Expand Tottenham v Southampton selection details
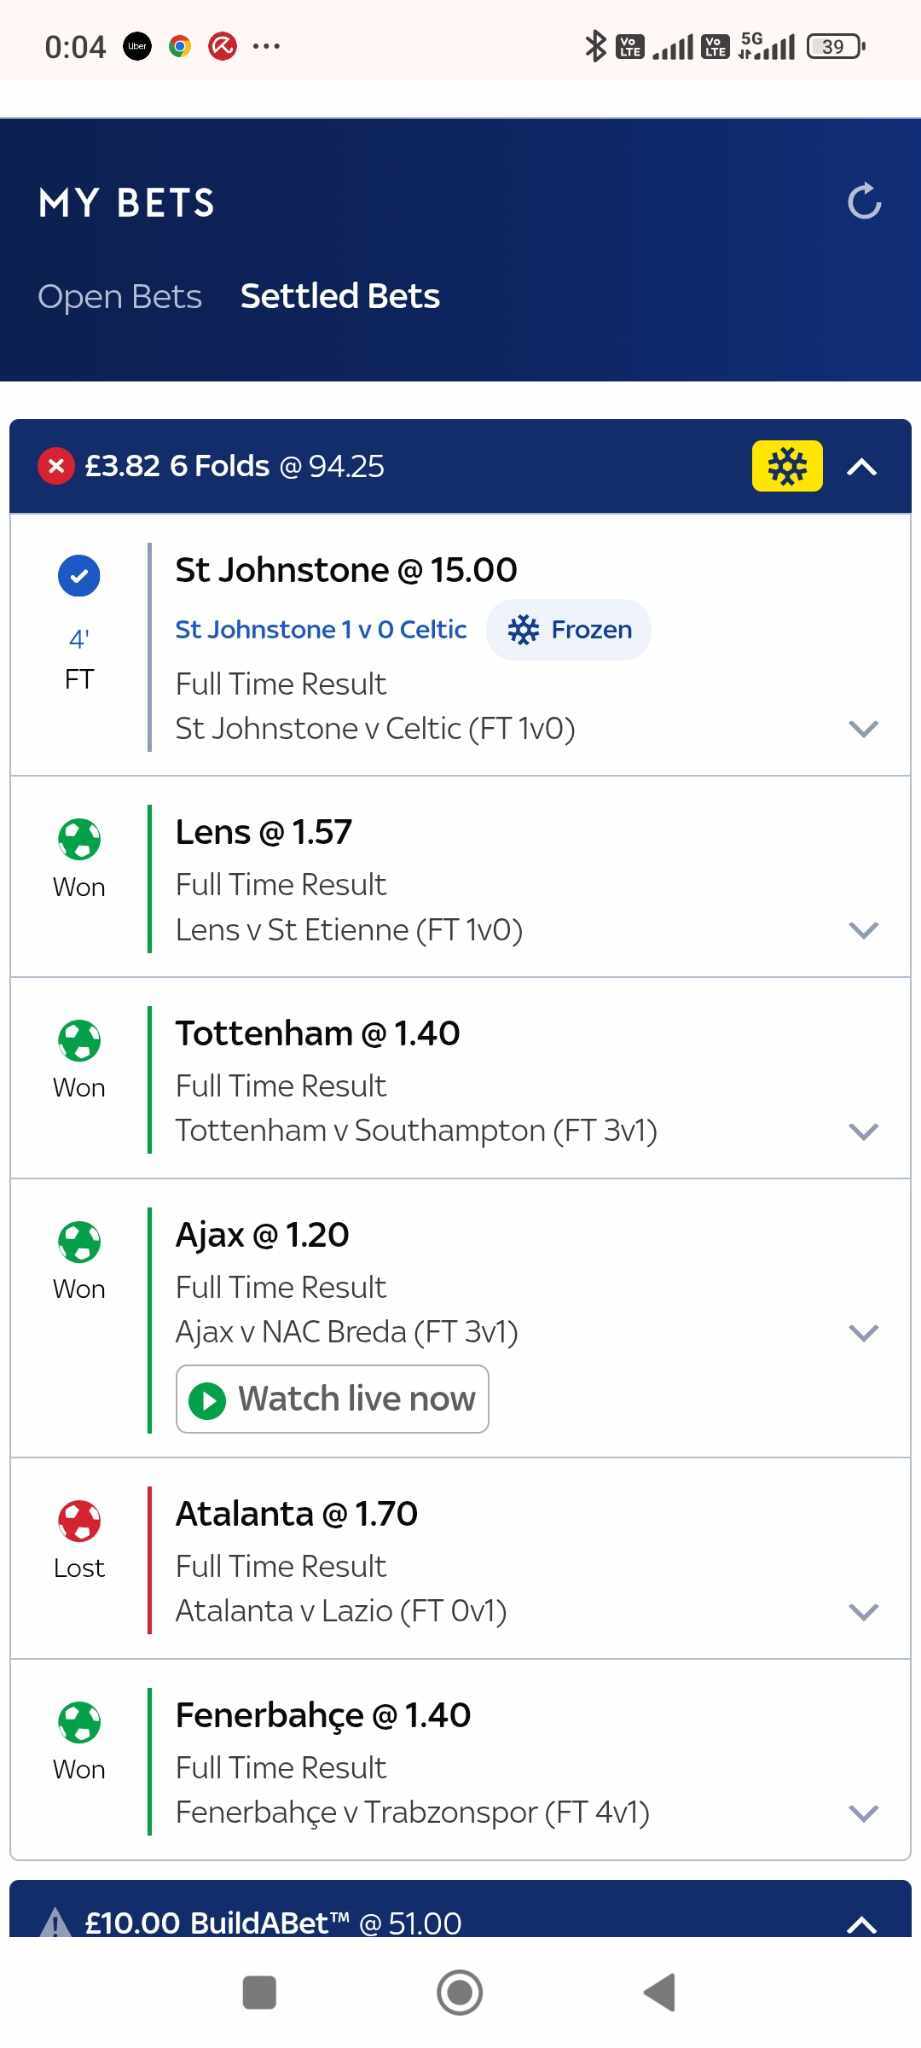Image resolution: width=921 pixels, height=2048 pixels. pyautogui.click(x=863, y=1131)
